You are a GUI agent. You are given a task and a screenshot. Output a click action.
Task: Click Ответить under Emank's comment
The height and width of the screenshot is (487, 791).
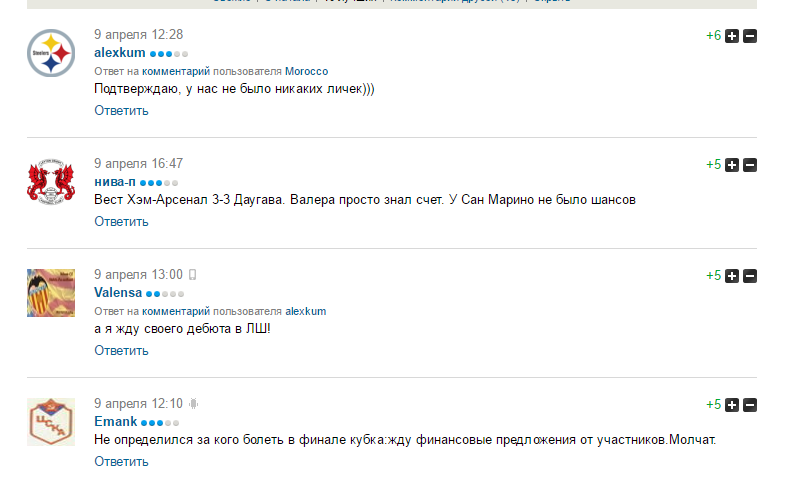tap(121, 461)
